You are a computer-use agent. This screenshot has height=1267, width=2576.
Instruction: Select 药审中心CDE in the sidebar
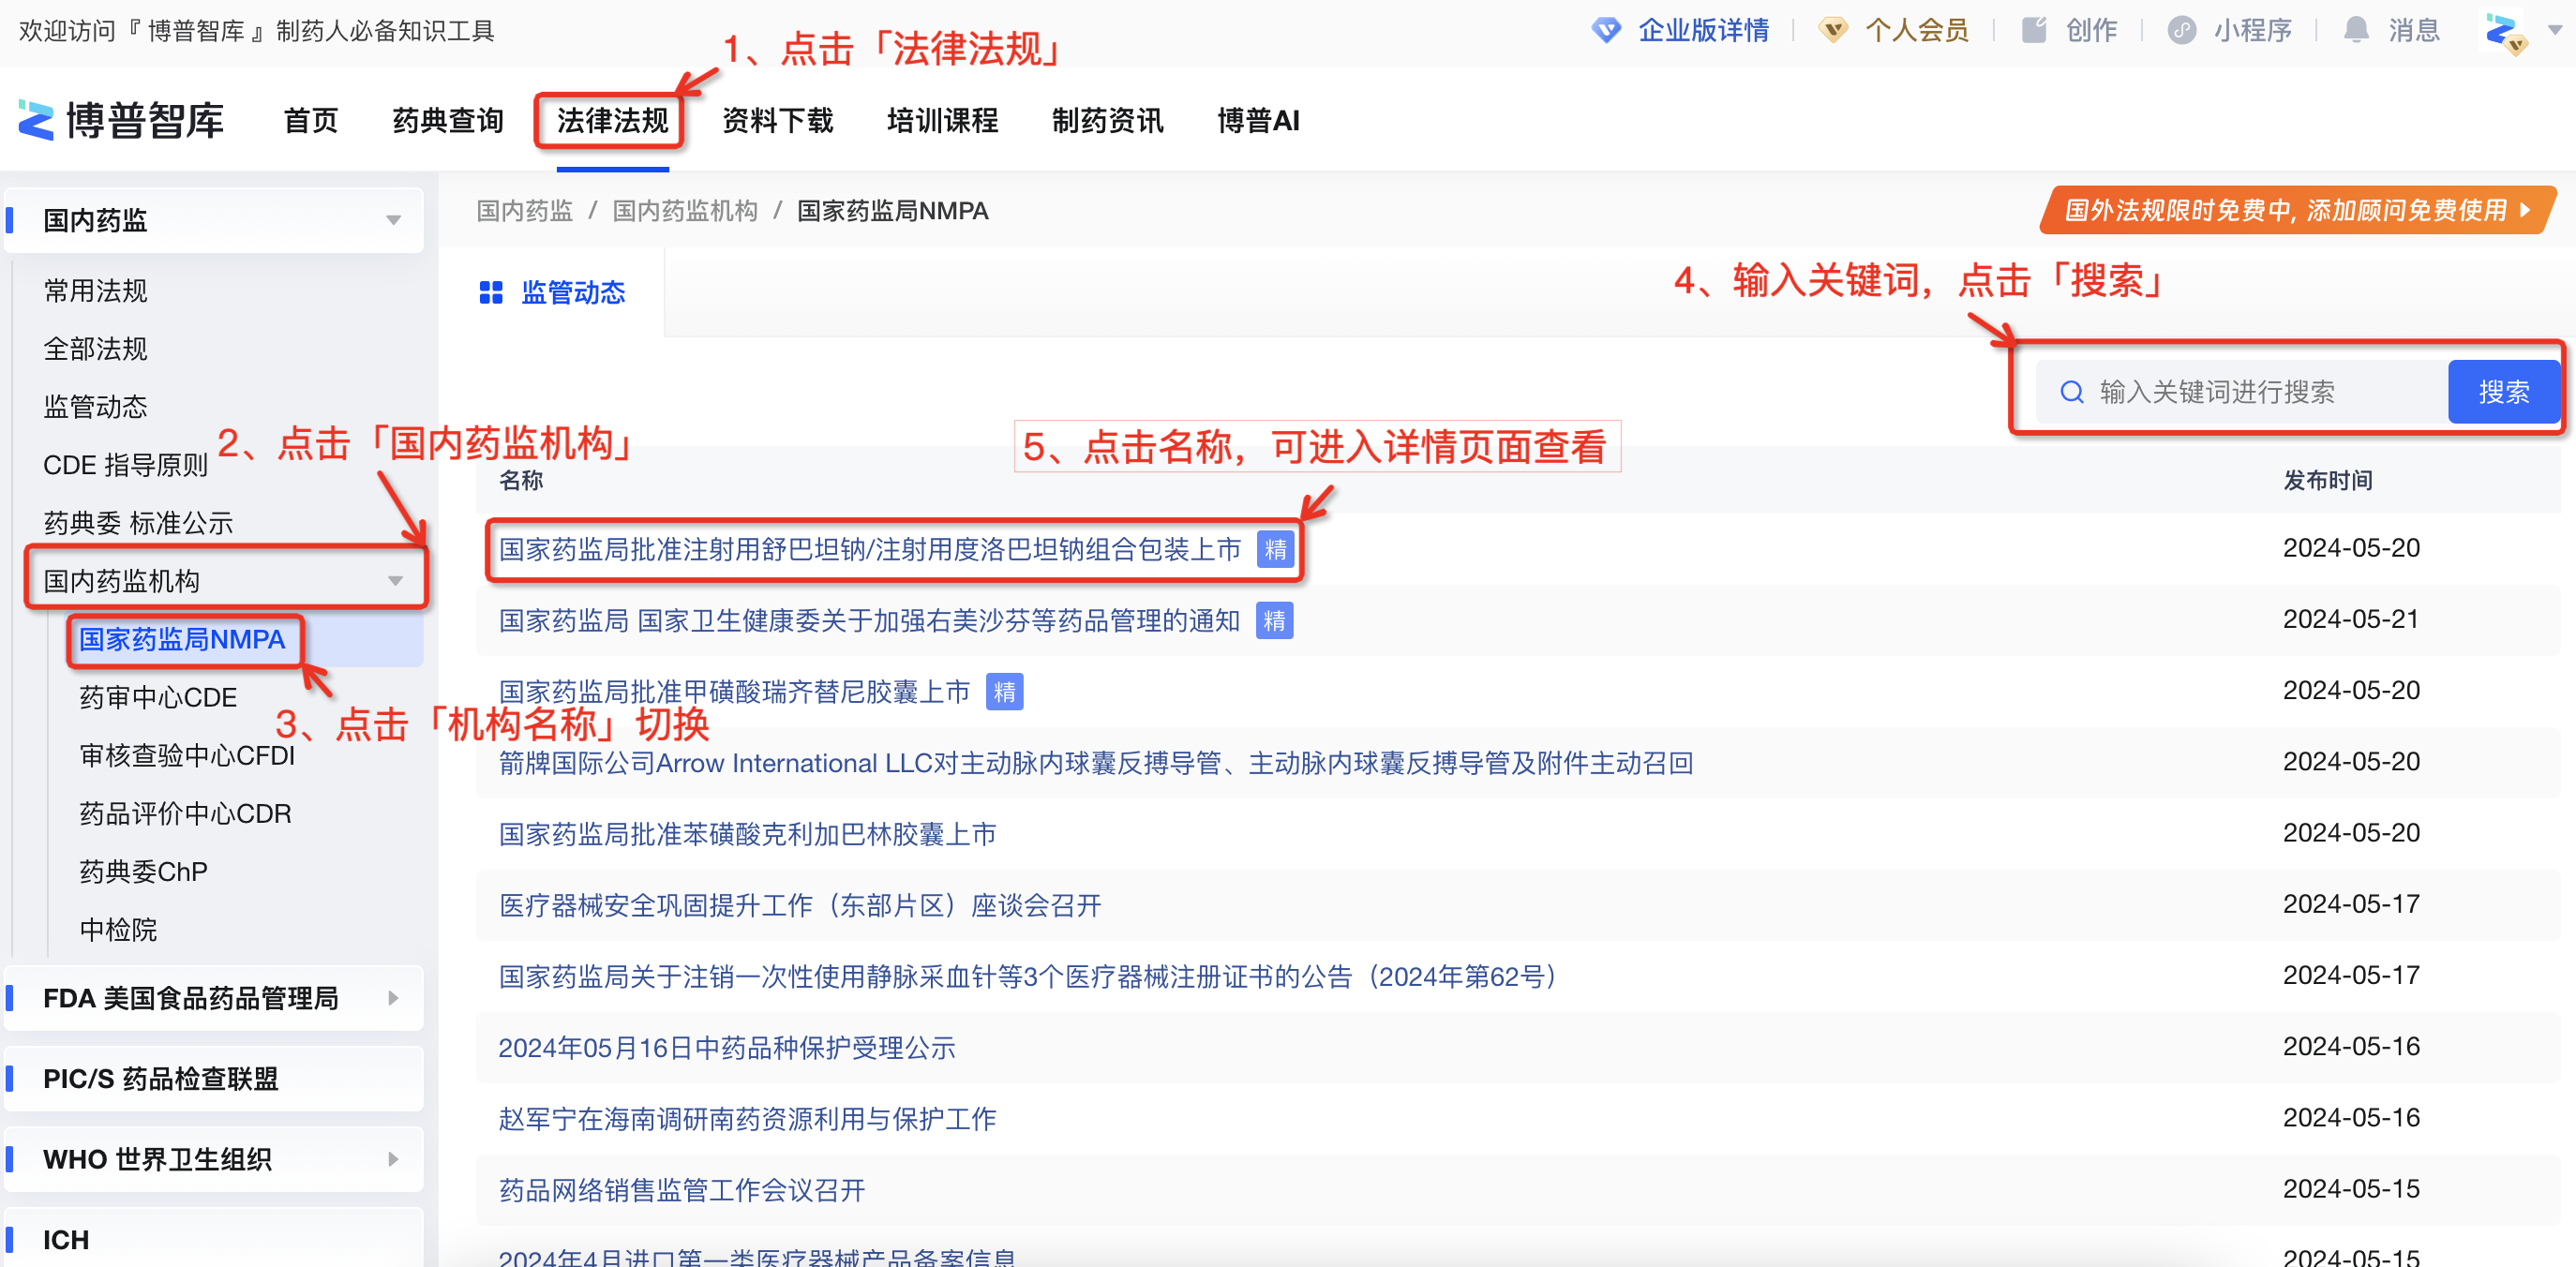[158, 697]
